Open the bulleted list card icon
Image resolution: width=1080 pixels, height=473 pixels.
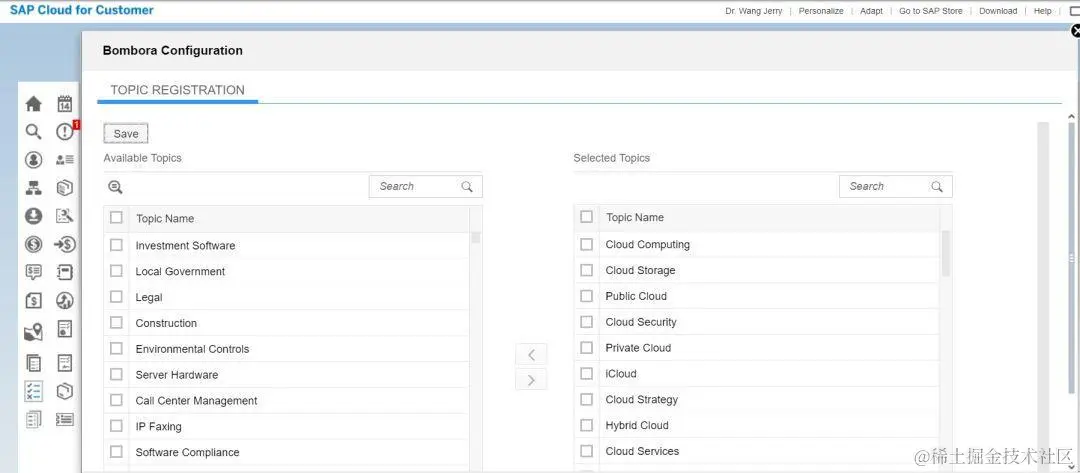click(x=65, y=419)
